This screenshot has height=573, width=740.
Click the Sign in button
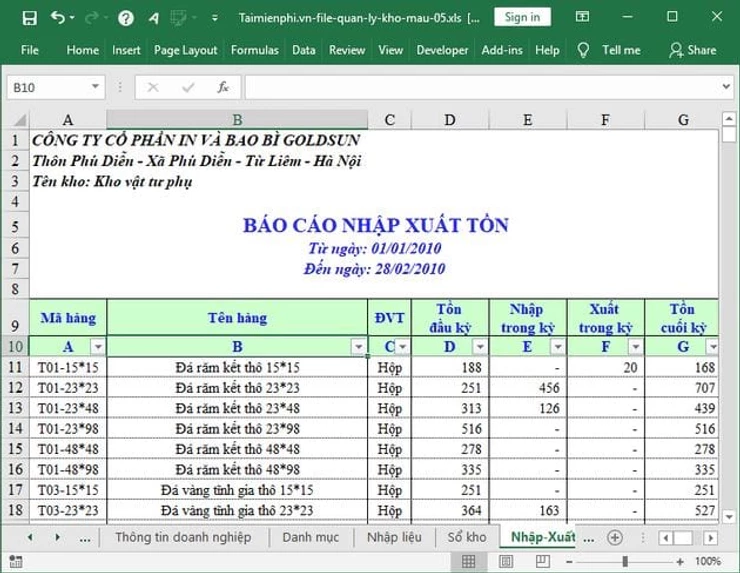pyautogui.click(x=522, y=17)
